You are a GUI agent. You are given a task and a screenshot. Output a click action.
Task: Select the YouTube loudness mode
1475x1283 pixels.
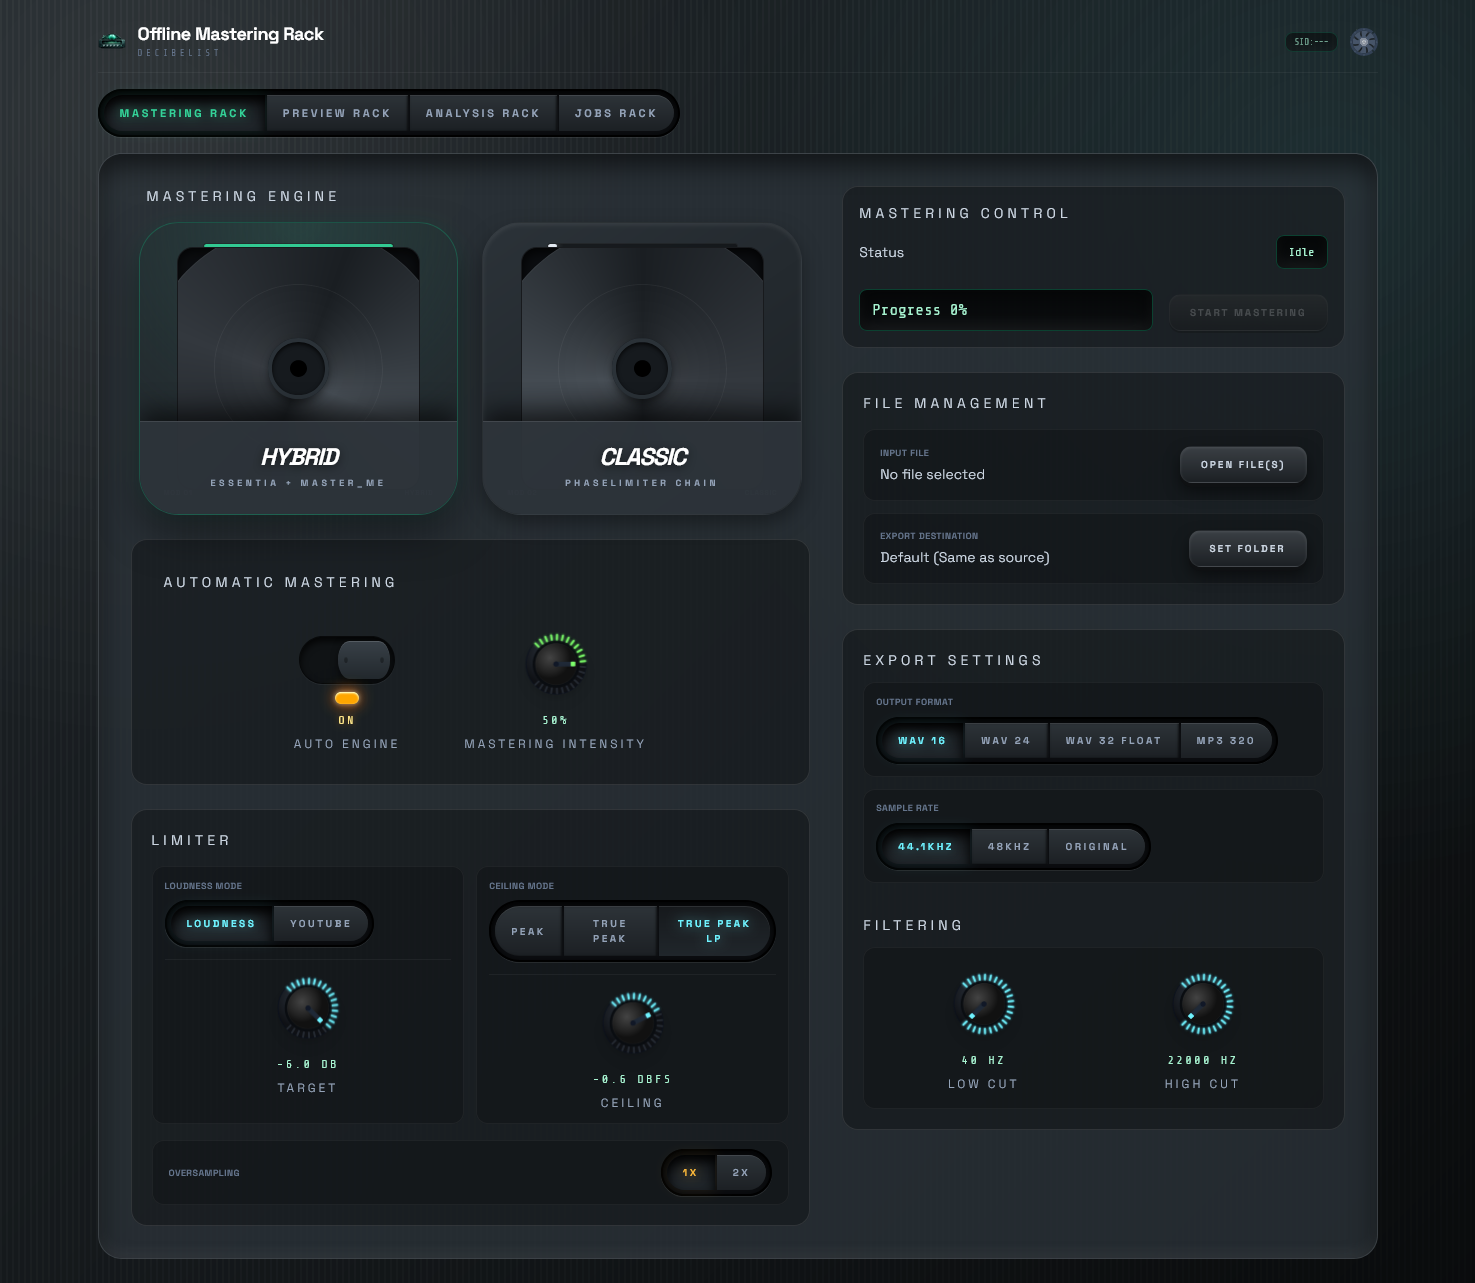pyautogui.click(x=320, y=923)
